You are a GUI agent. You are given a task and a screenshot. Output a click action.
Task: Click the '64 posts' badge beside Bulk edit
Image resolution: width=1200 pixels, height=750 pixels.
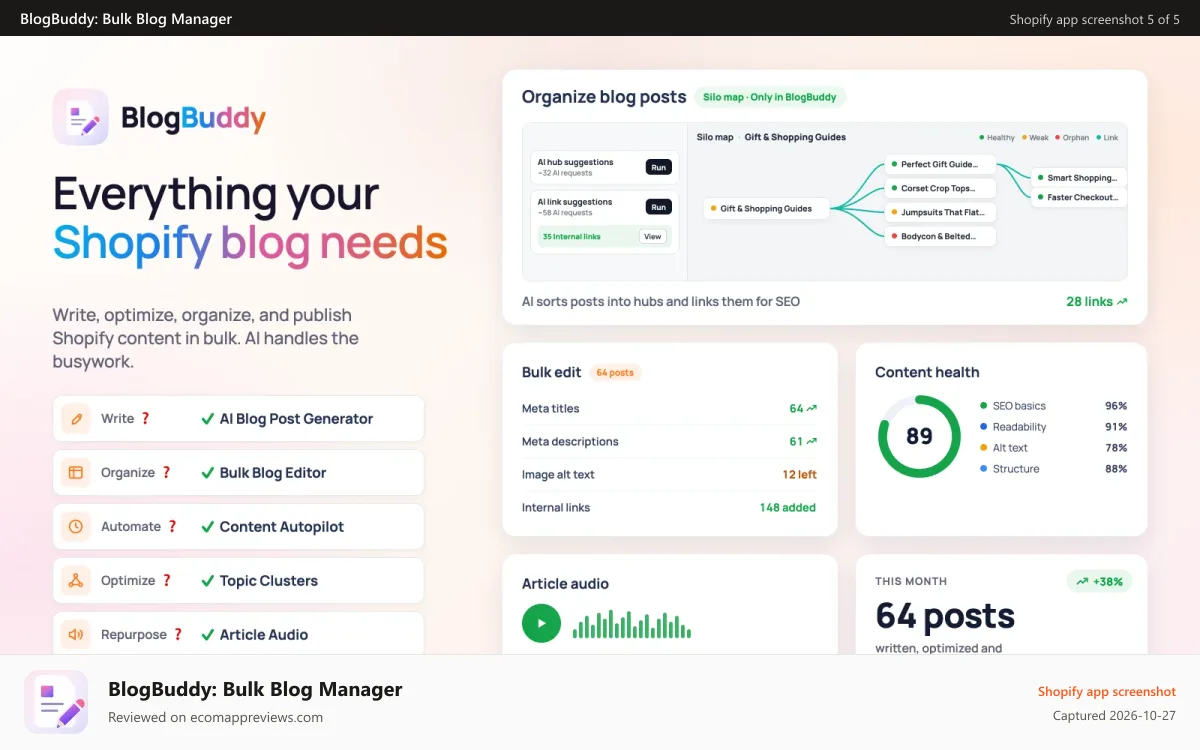[615, 372]
